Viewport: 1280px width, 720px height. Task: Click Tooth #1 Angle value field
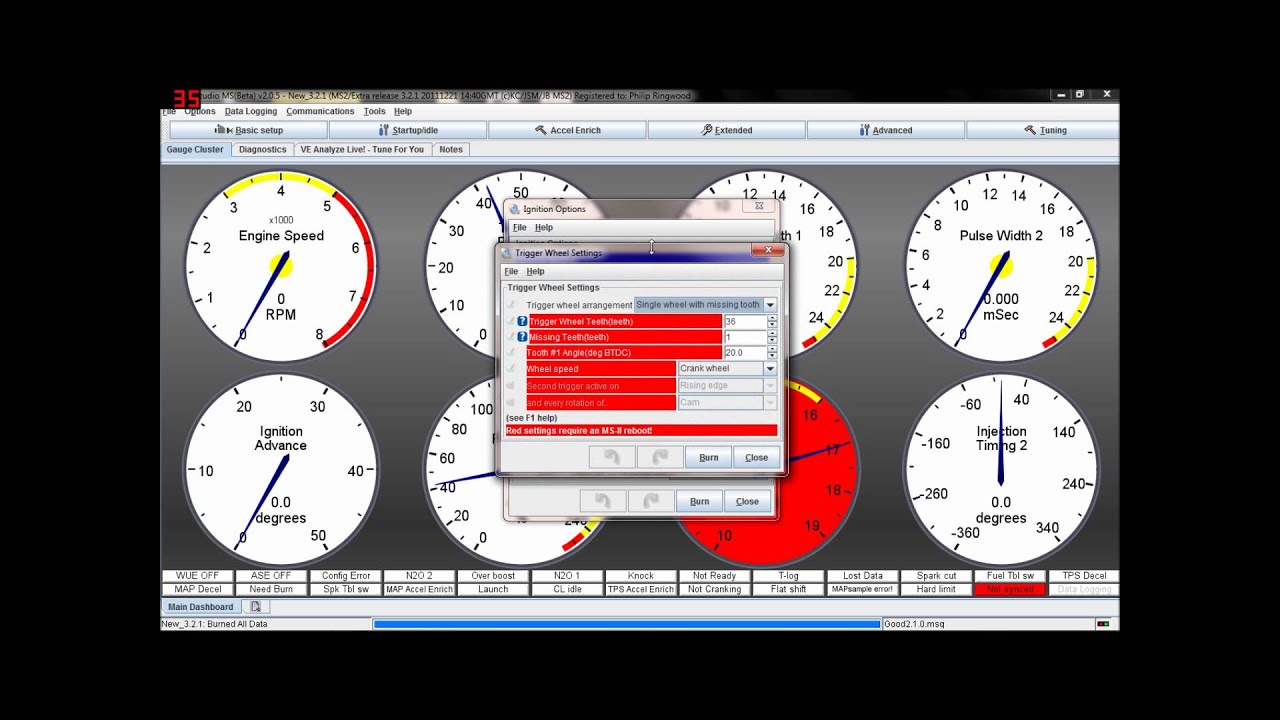(x=745, y=353)
